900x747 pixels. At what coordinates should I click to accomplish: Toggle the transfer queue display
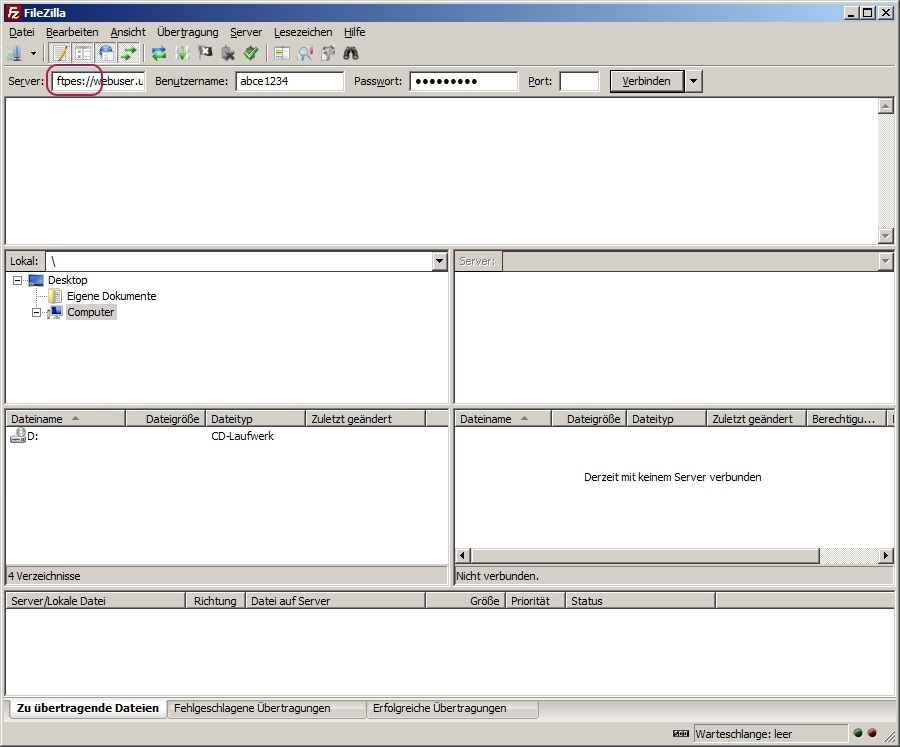(129, 53)
